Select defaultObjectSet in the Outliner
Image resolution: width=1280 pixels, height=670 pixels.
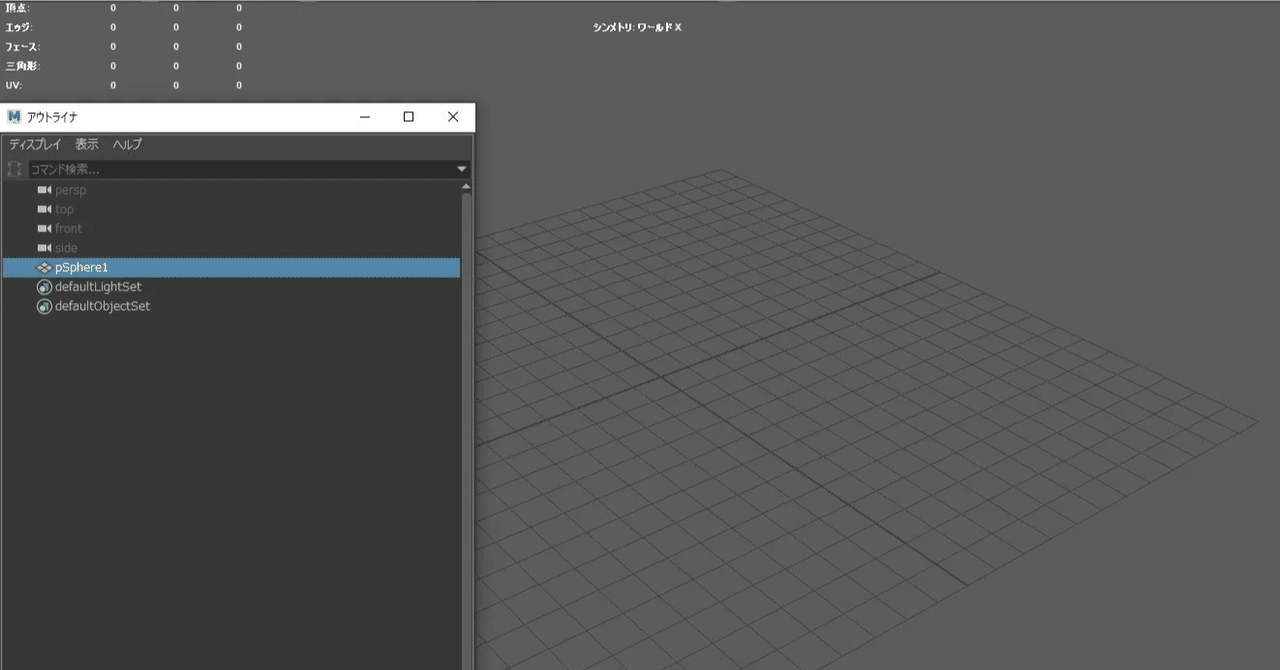102,306
